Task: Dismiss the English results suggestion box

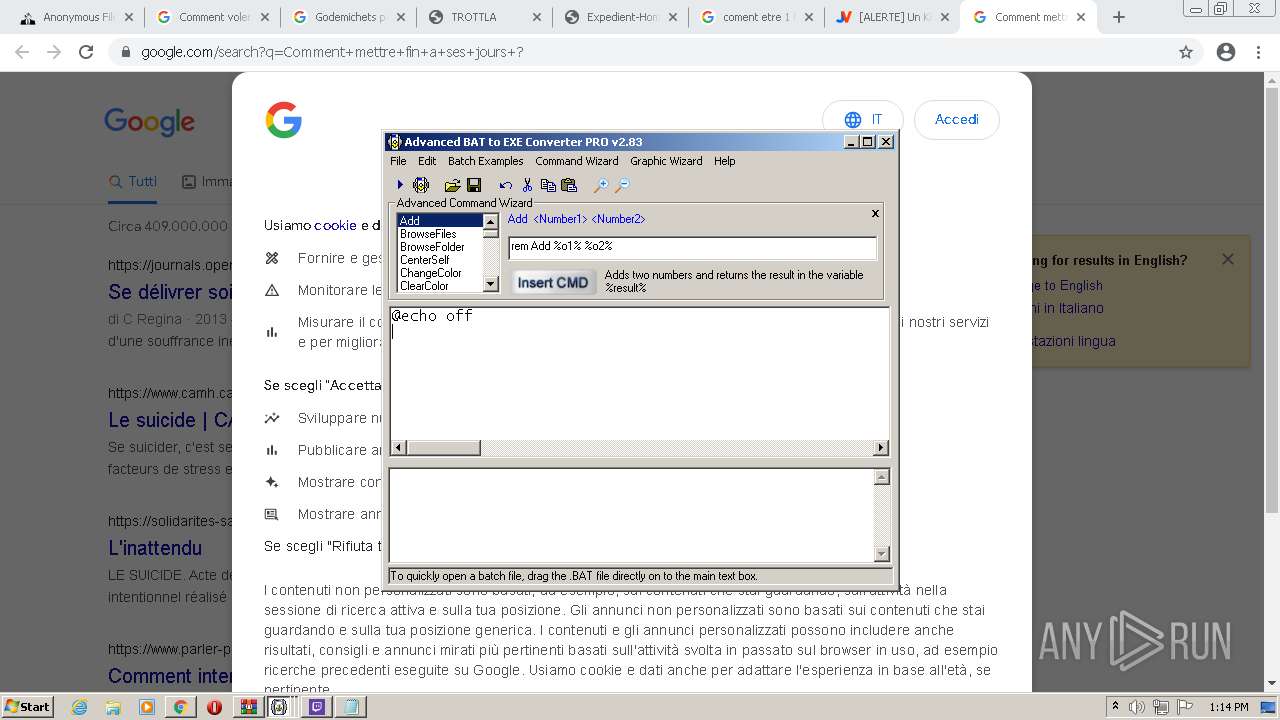Action: tap(1227, 259)
